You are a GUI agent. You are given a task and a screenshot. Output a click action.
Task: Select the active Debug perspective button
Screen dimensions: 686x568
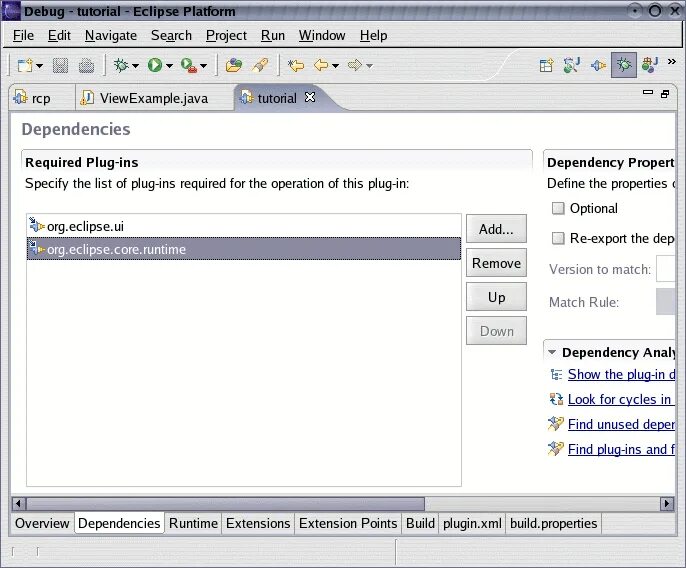(x=624, y=65)
